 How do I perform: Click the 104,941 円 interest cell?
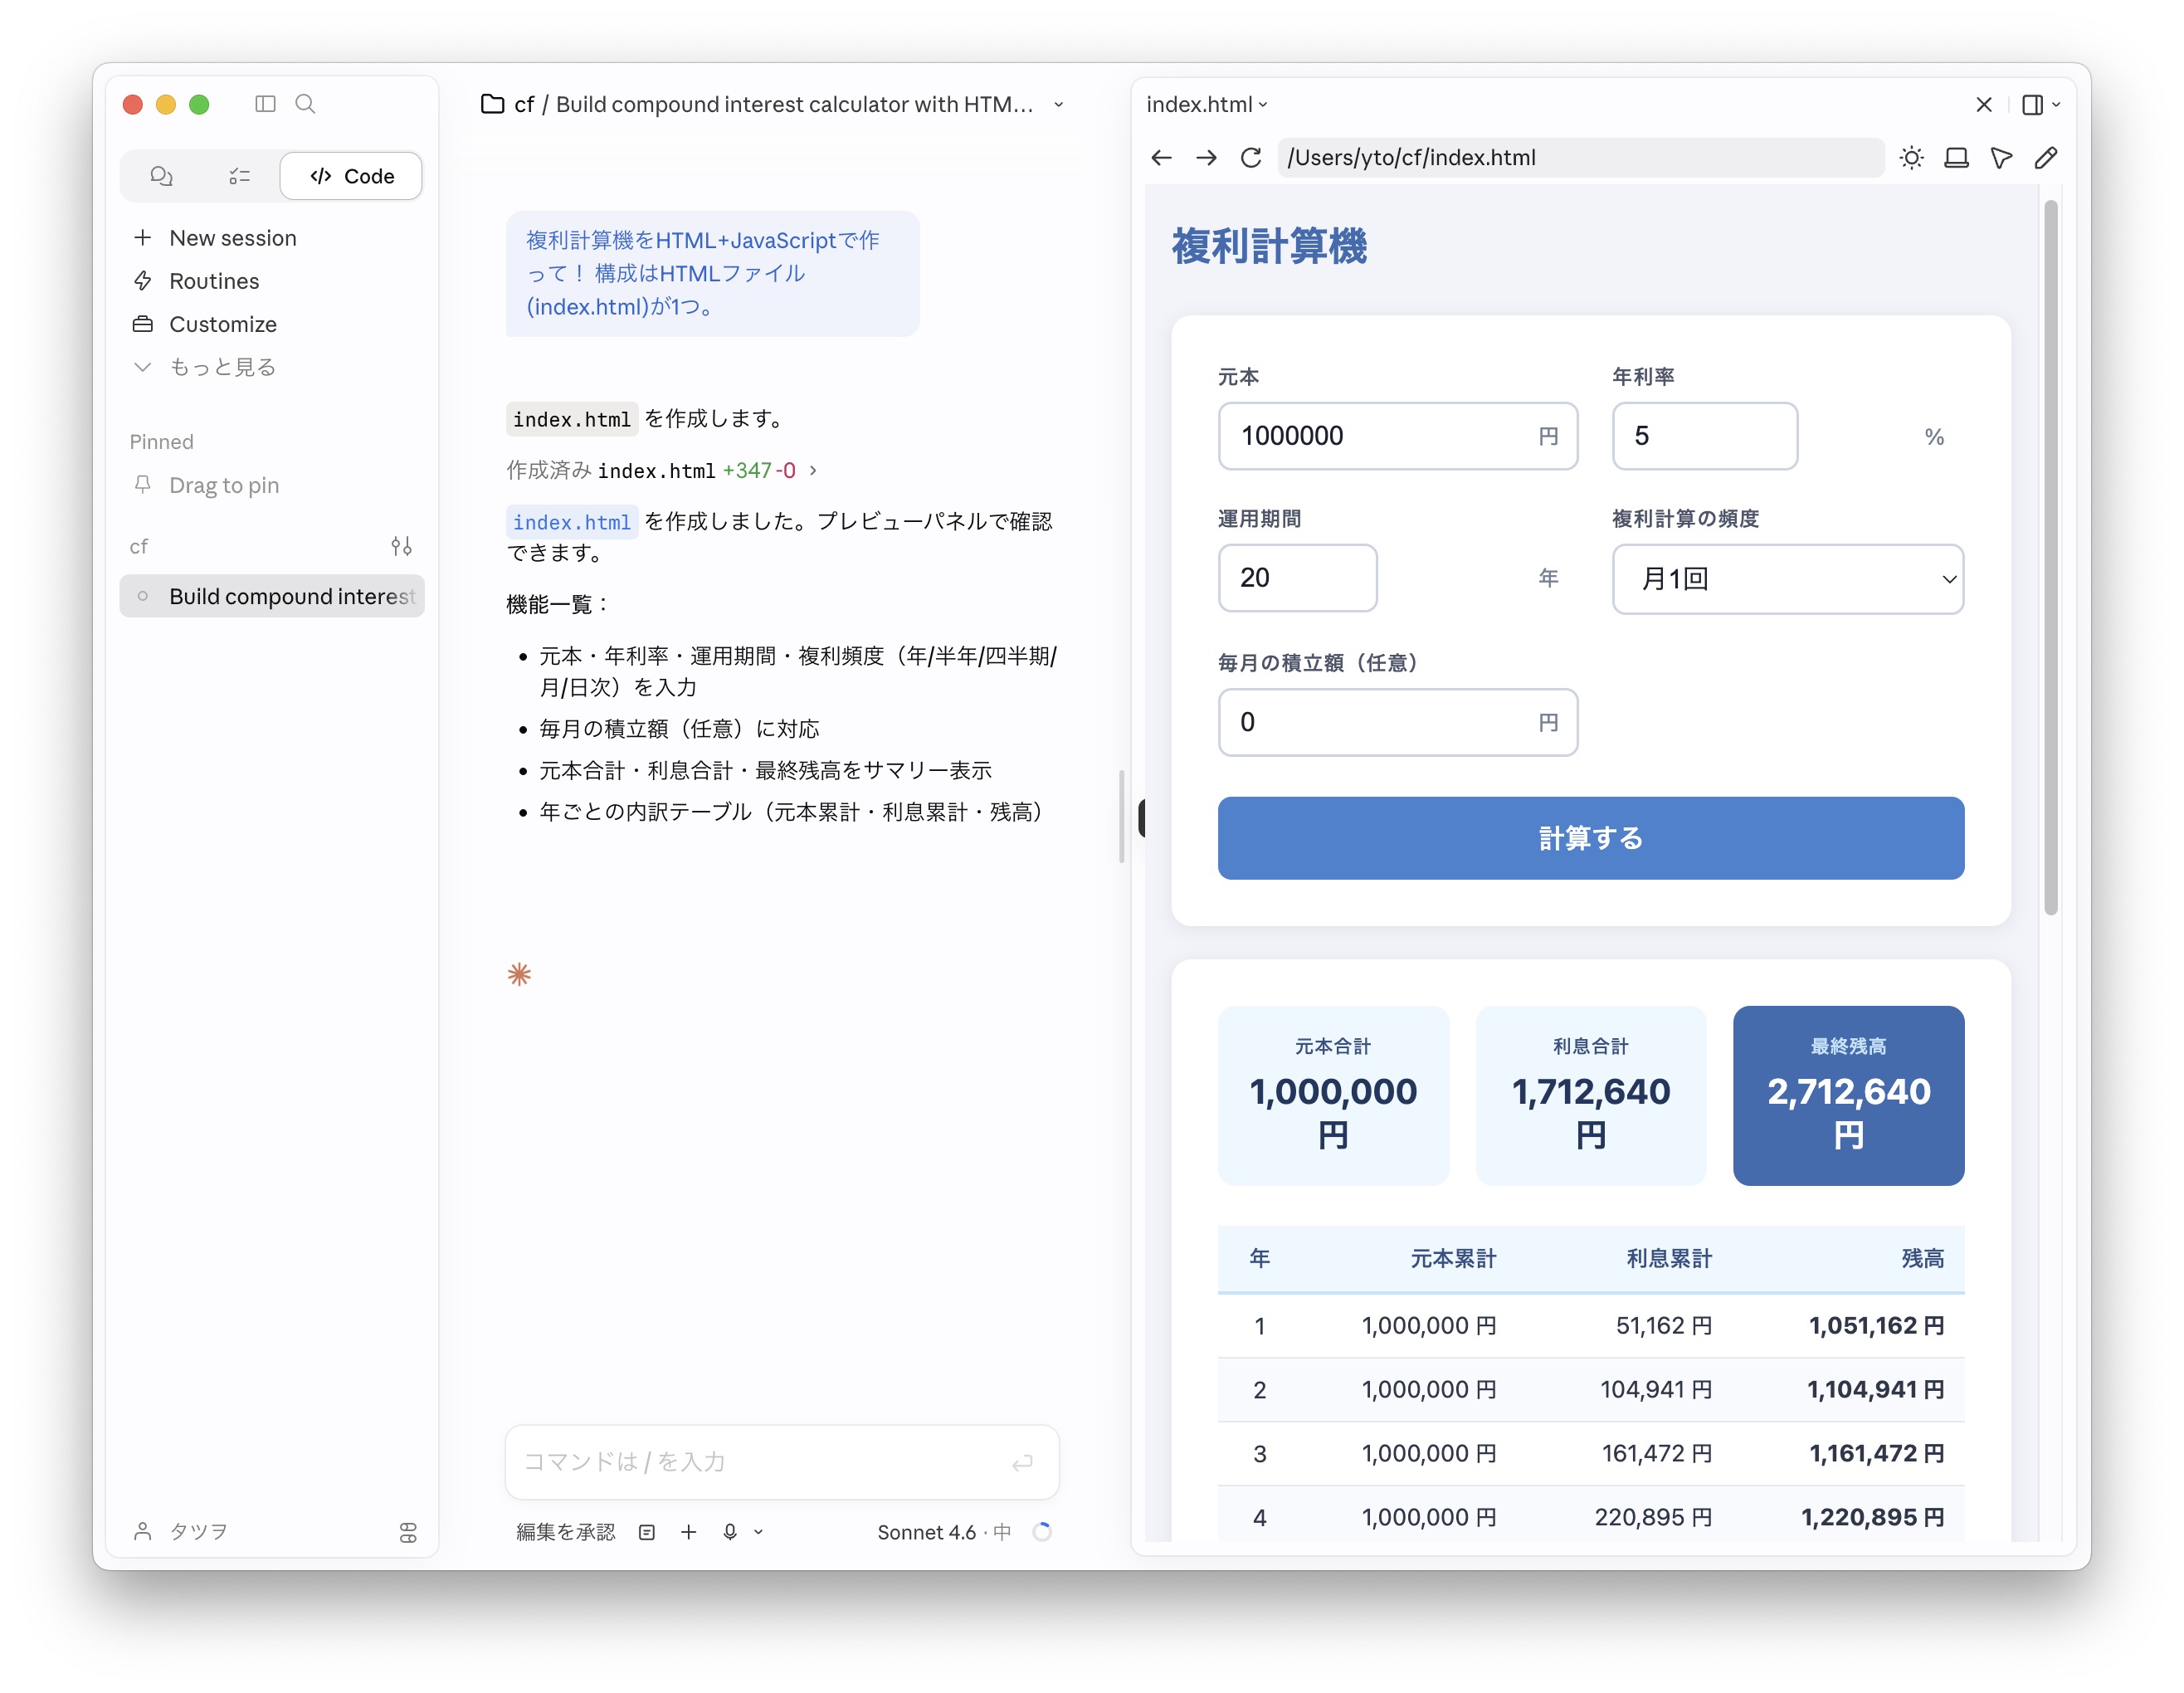tap(1656, 1390)
